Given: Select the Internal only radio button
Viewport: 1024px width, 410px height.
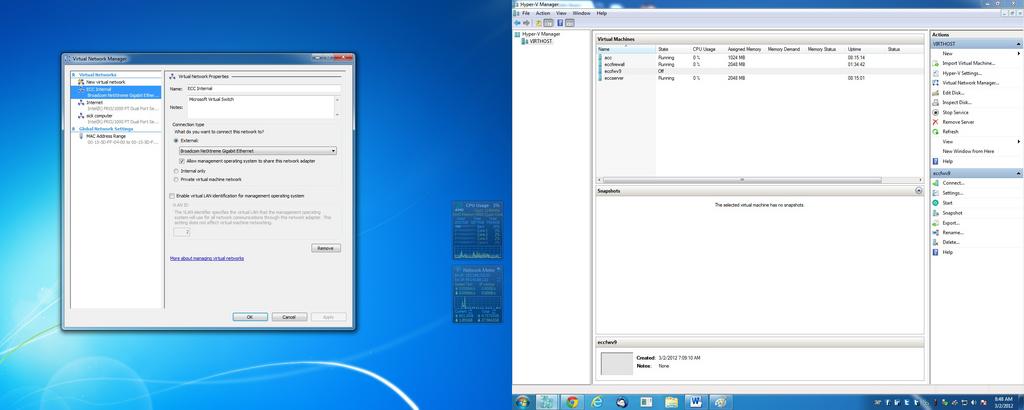Looking at the screenshot, I should coord(176,171).
